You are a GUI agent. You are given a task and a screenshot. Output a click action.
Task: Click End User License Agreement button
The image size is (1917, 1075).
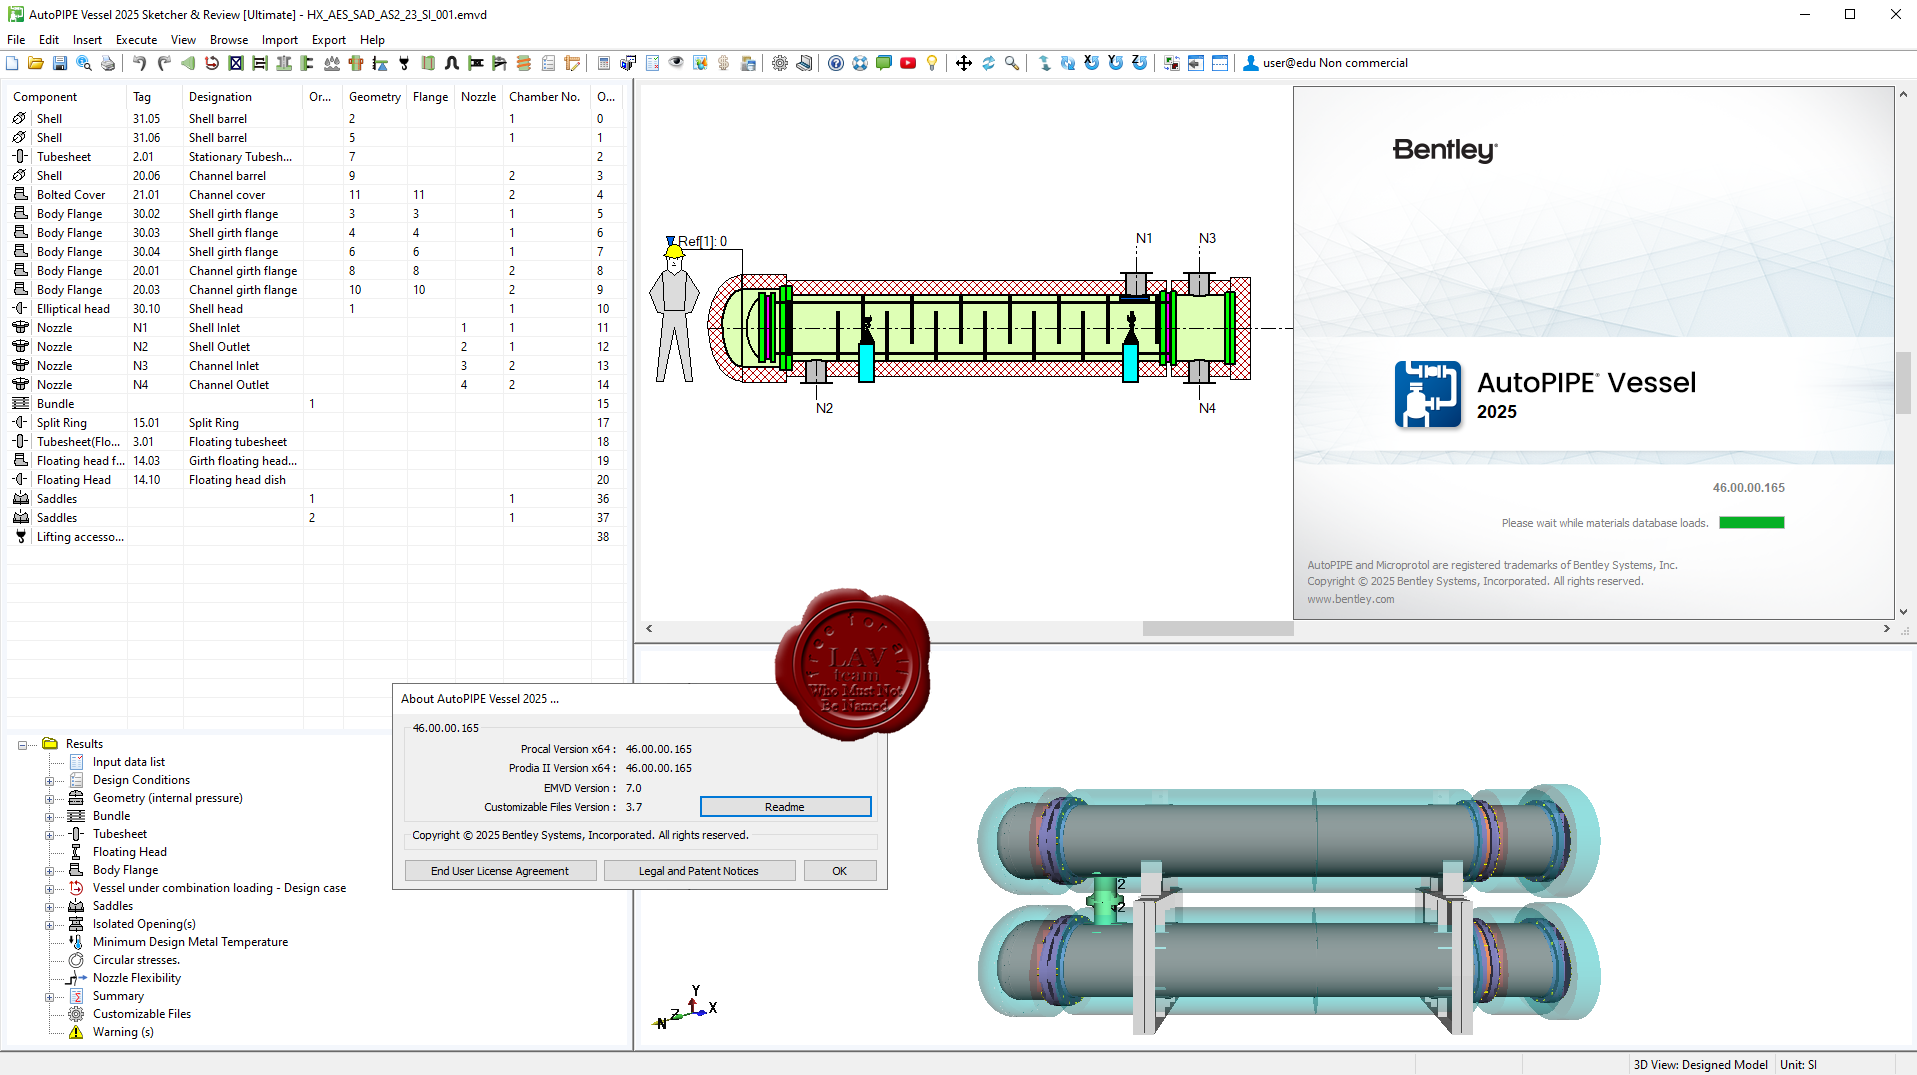[x=500, y=871]
